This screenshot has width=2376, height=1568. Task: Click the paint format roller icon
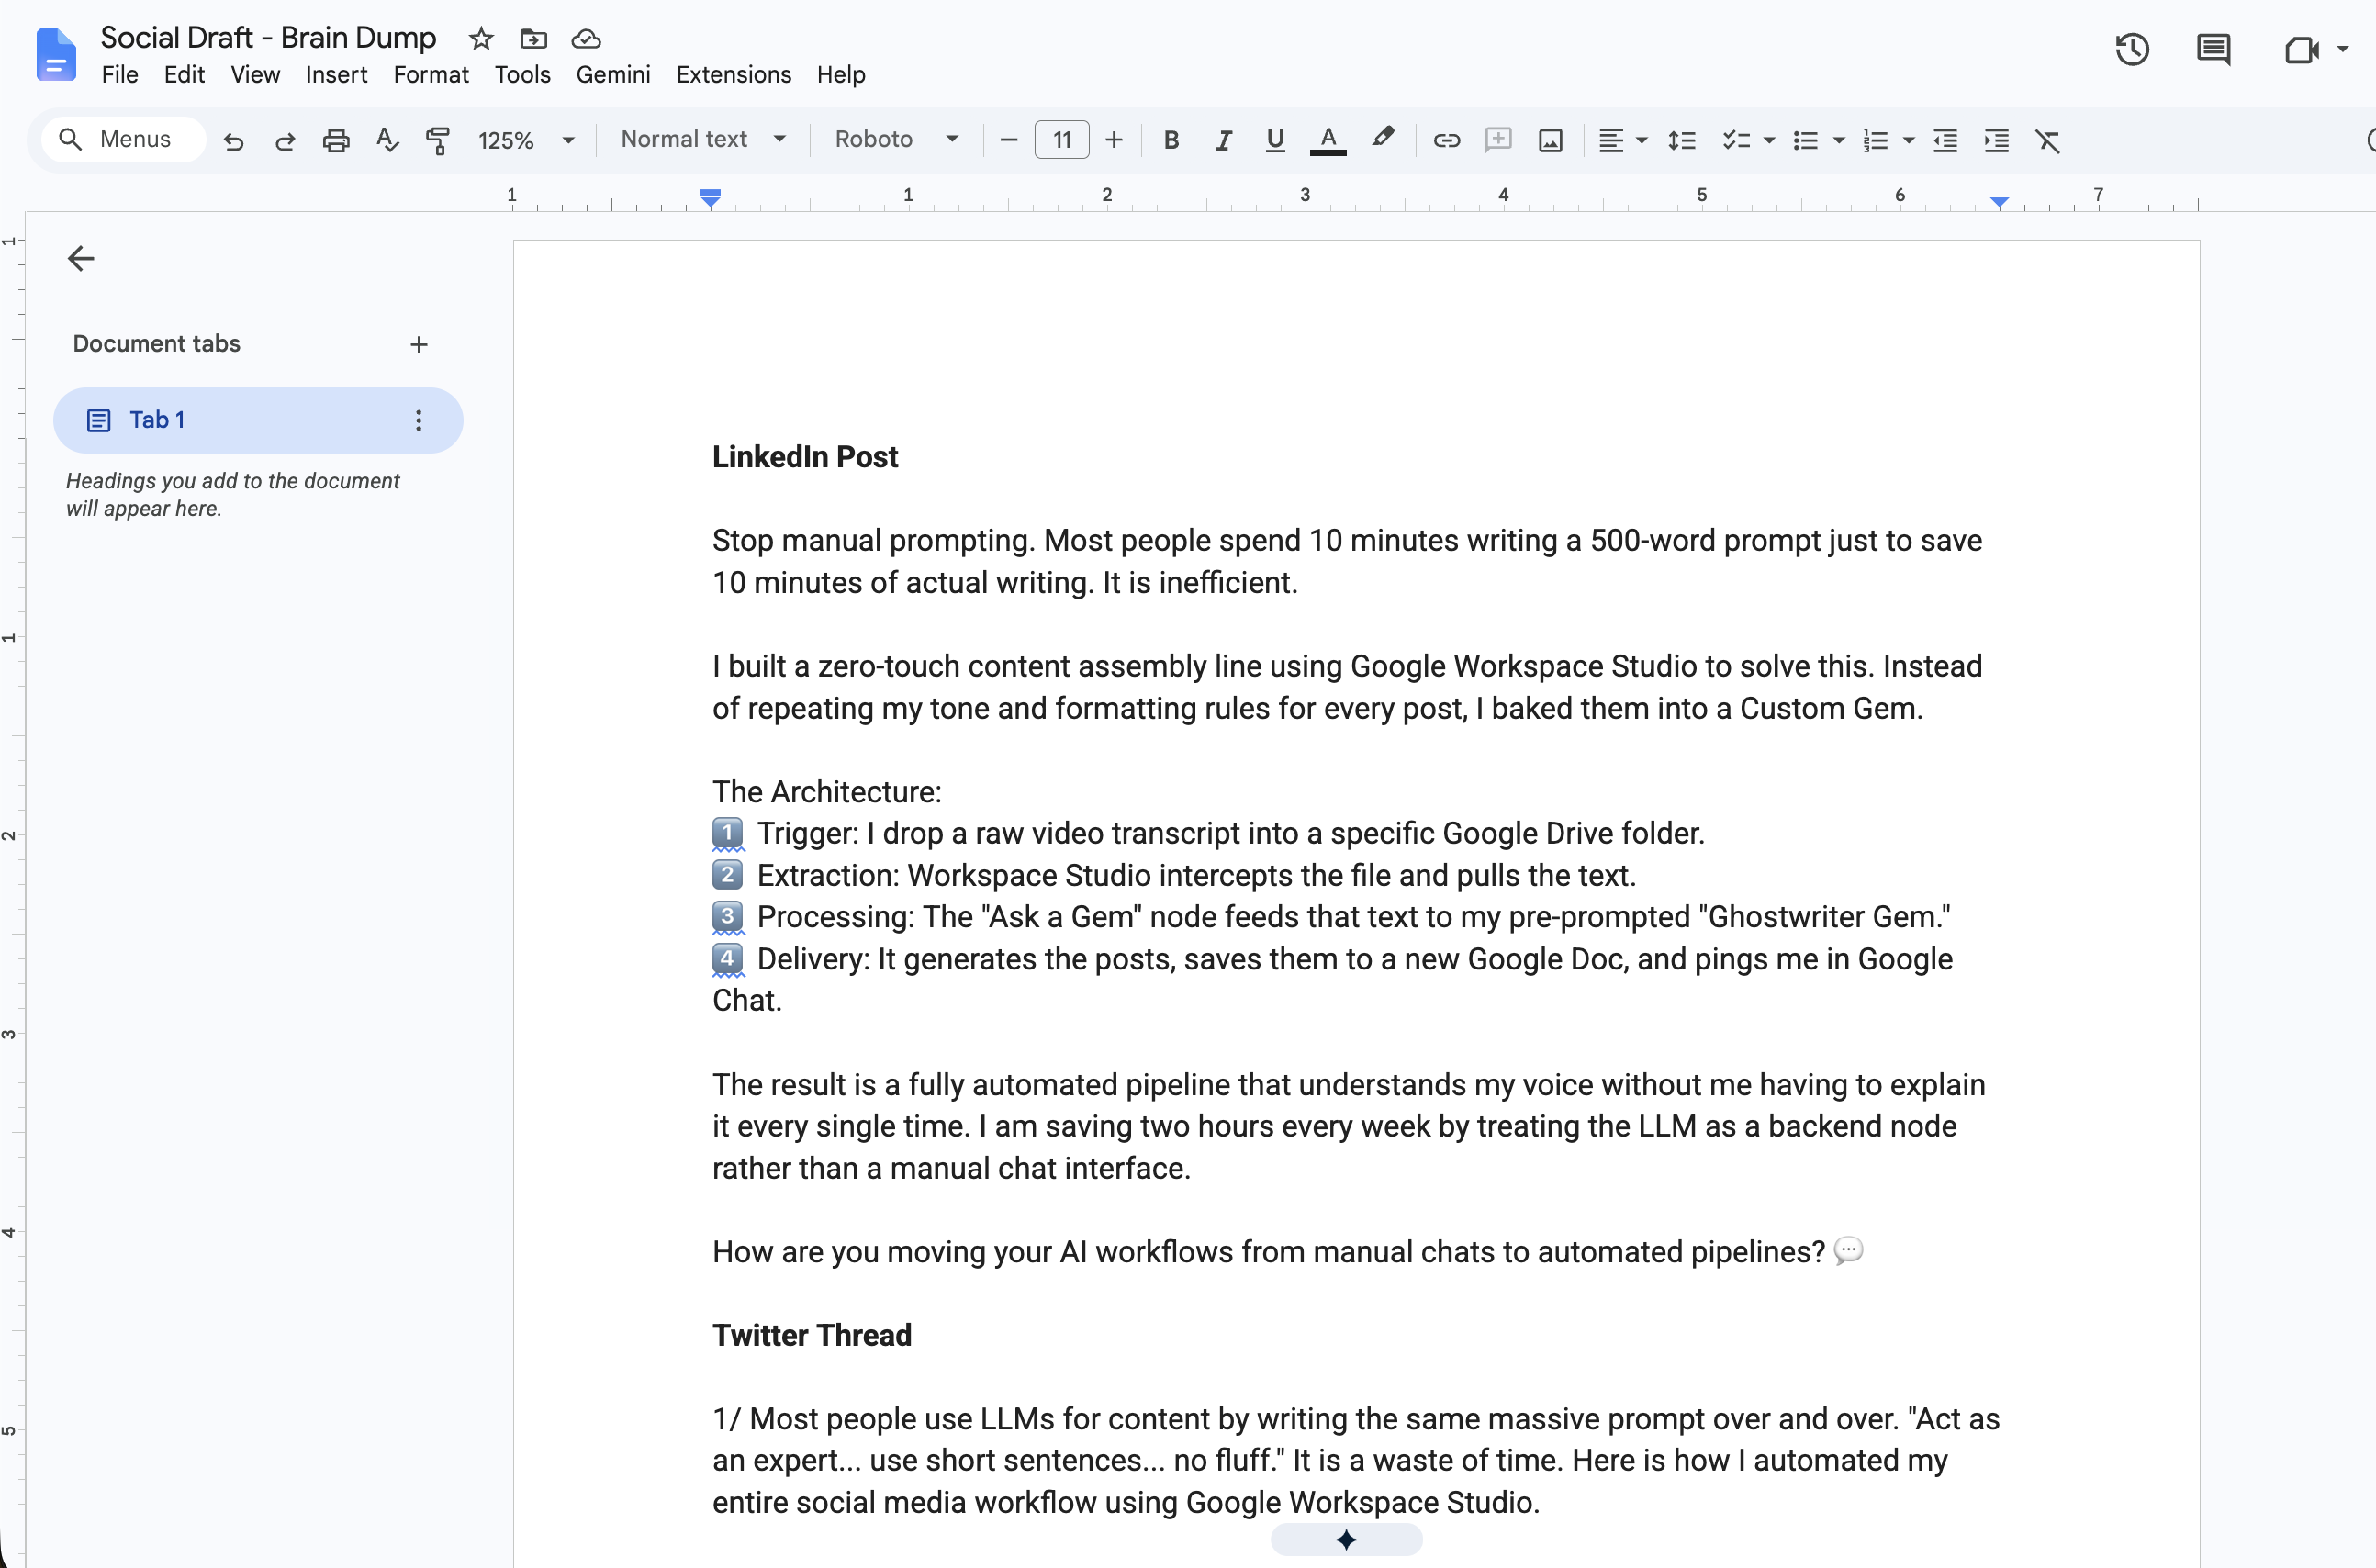click(x=438, y=140)
